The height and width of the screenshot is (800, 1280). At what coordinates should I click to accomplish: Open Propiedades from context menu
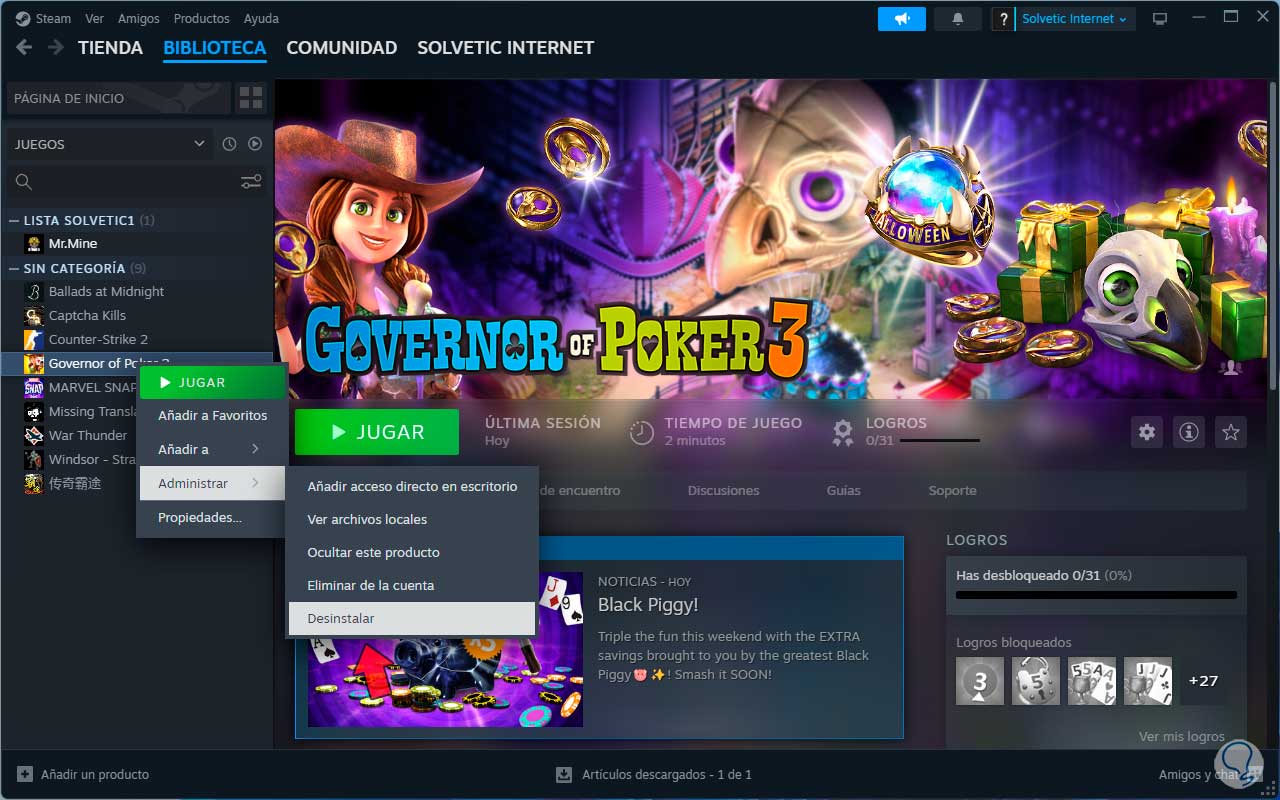click(212, 517)
